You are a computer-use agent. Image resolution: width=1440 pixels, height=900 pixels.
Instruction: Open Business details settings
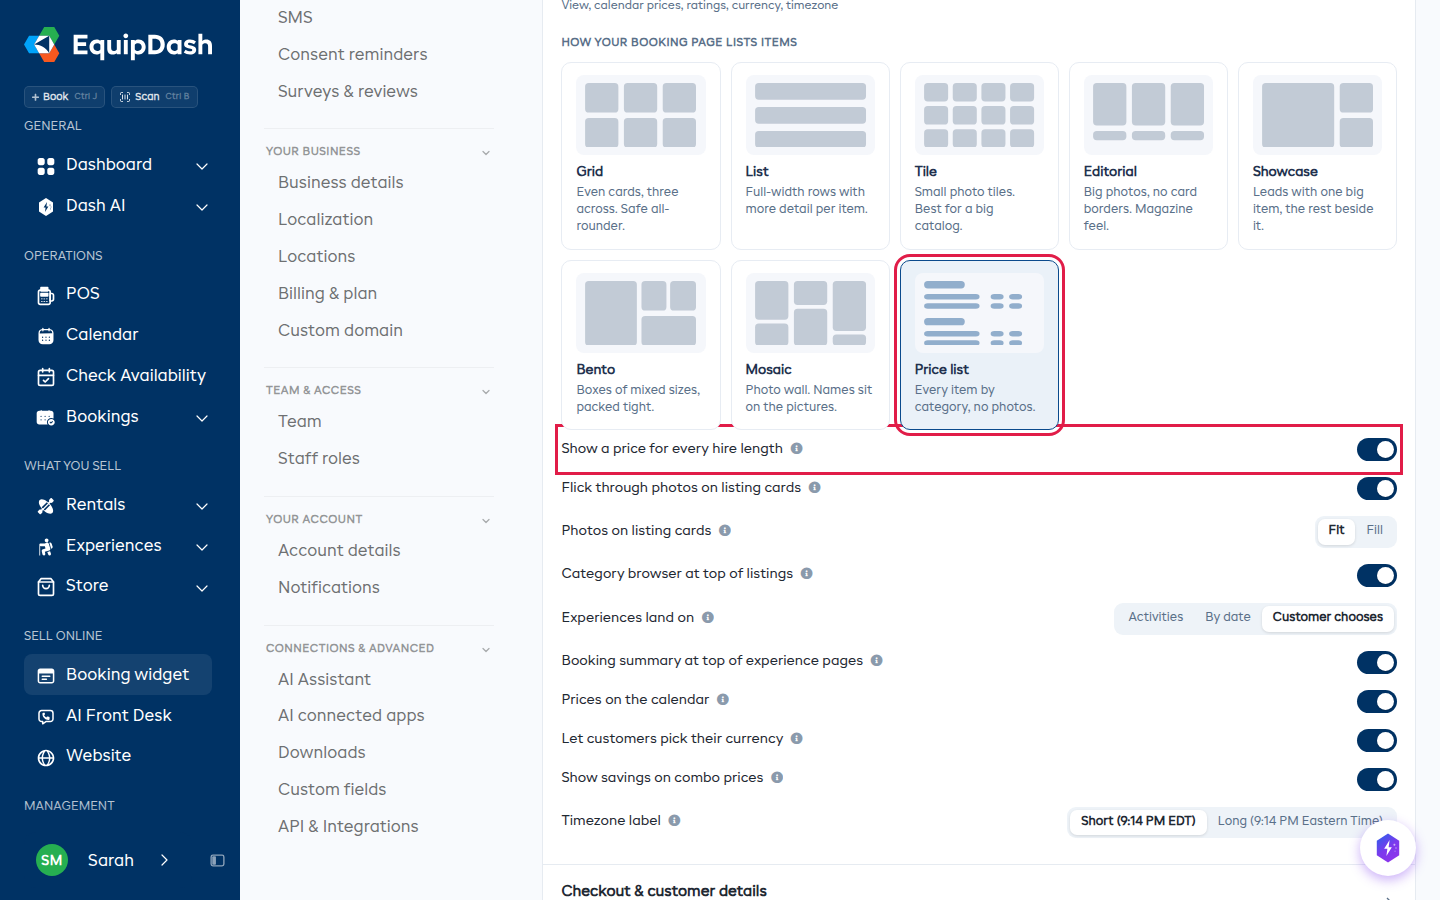(x=341, y=182)
